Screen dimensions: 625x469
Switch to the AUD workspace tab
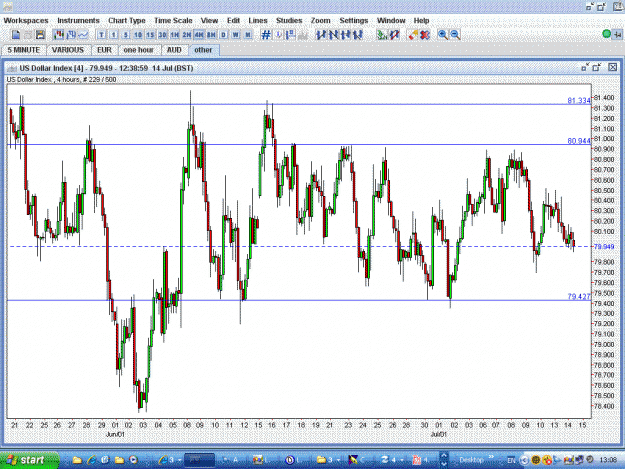174,50
